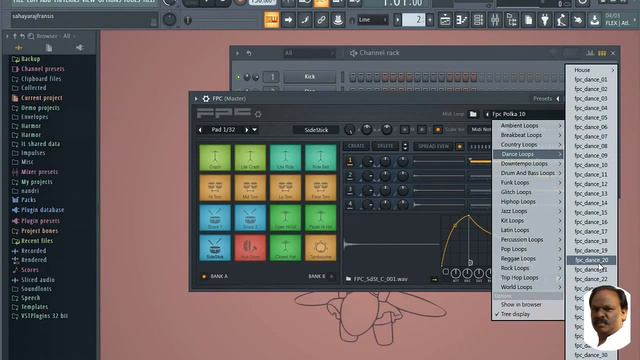Image resolution: width=640 pixels, height=360 pixels.
Task: Click the CREATE layer button
Action: (356, 146)
